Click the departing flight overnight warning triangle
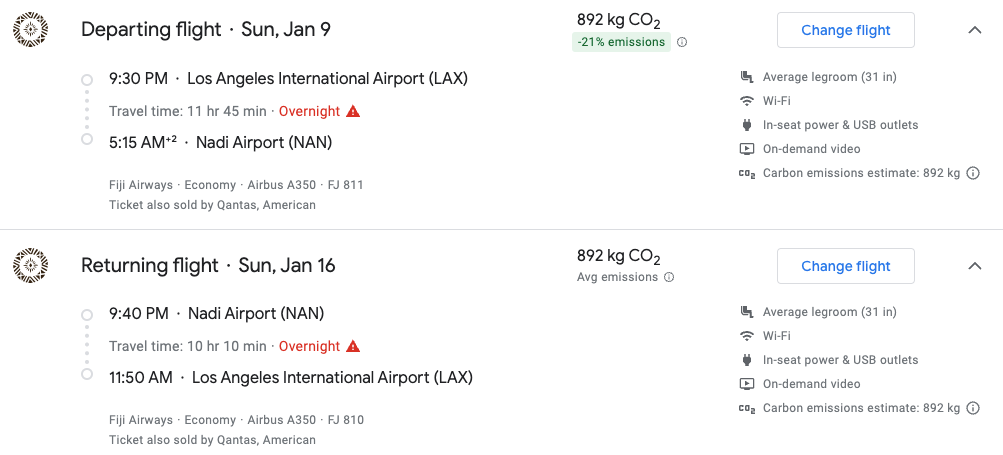Viewport: 1003px width, 455px height. click(353, 111)
